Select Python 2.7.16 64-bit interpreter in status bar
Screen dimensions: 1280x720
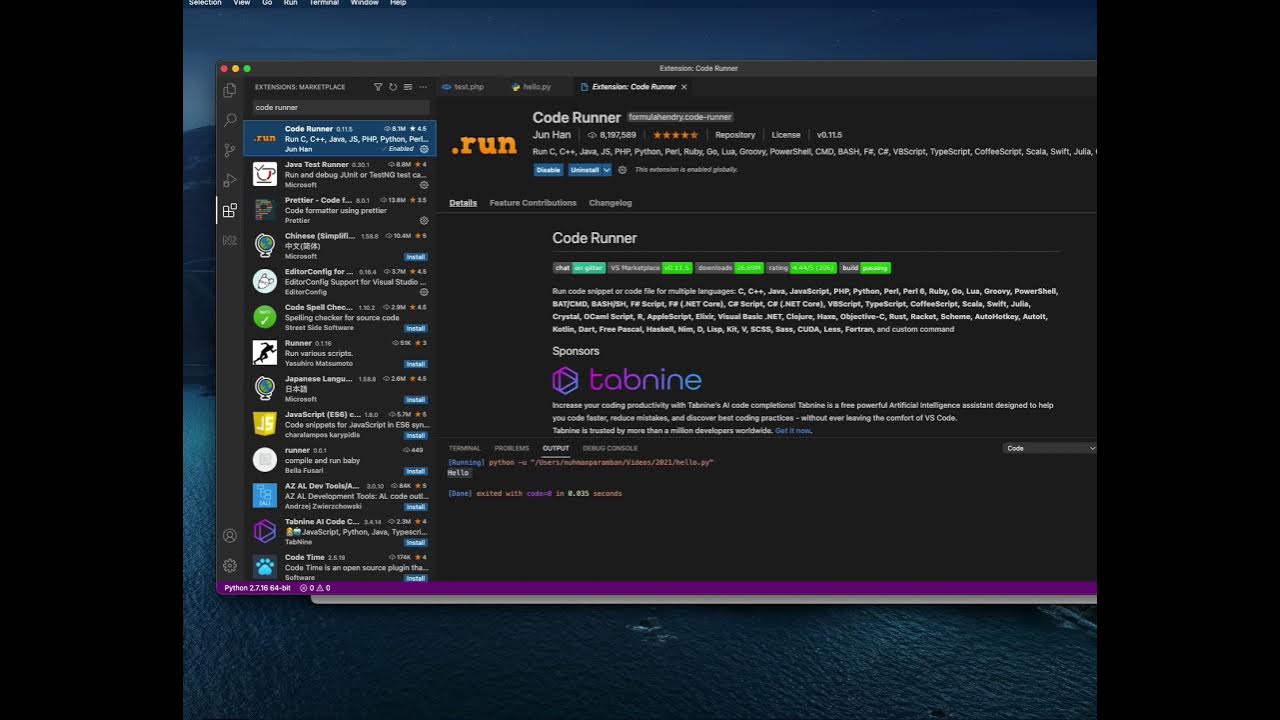click(x=257, y=588)
